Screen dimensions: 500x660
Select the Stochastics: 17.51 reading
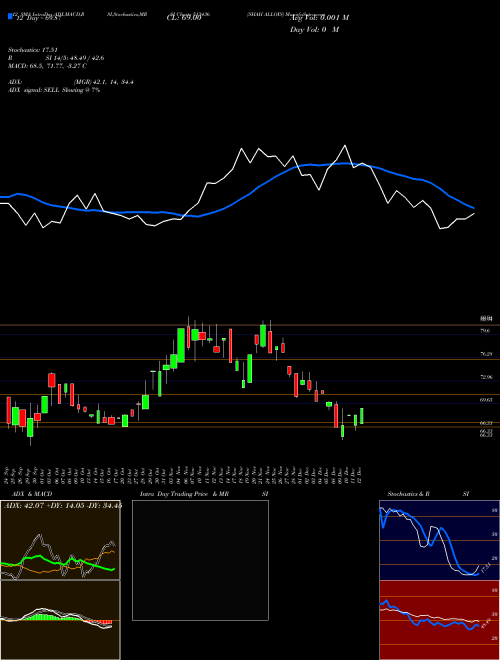[x=32, y=50]
